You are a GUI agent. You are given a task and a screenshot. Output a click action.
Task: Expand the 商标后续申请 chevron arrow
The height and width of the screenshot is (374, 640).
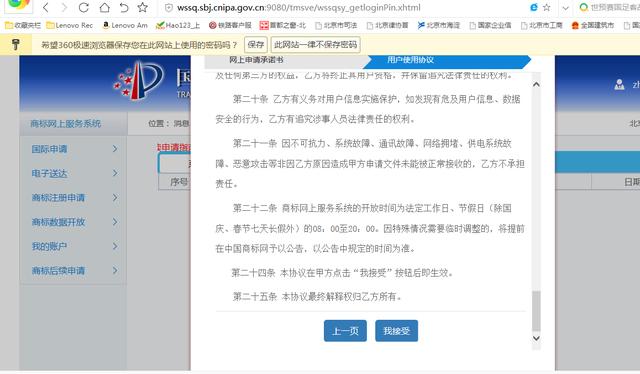pos(115,270)
